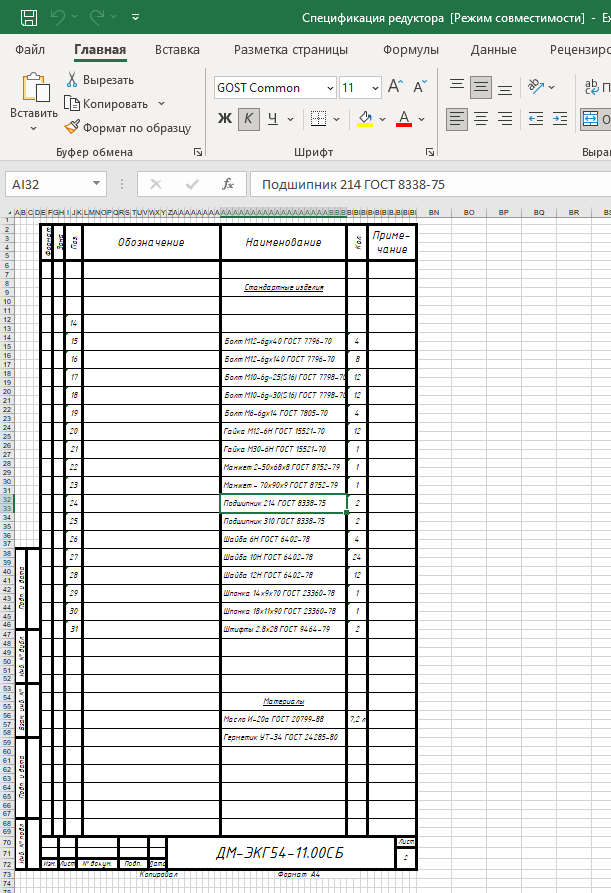611x893 pixels.
Task: Align text to the left
Action: [457, 119]
